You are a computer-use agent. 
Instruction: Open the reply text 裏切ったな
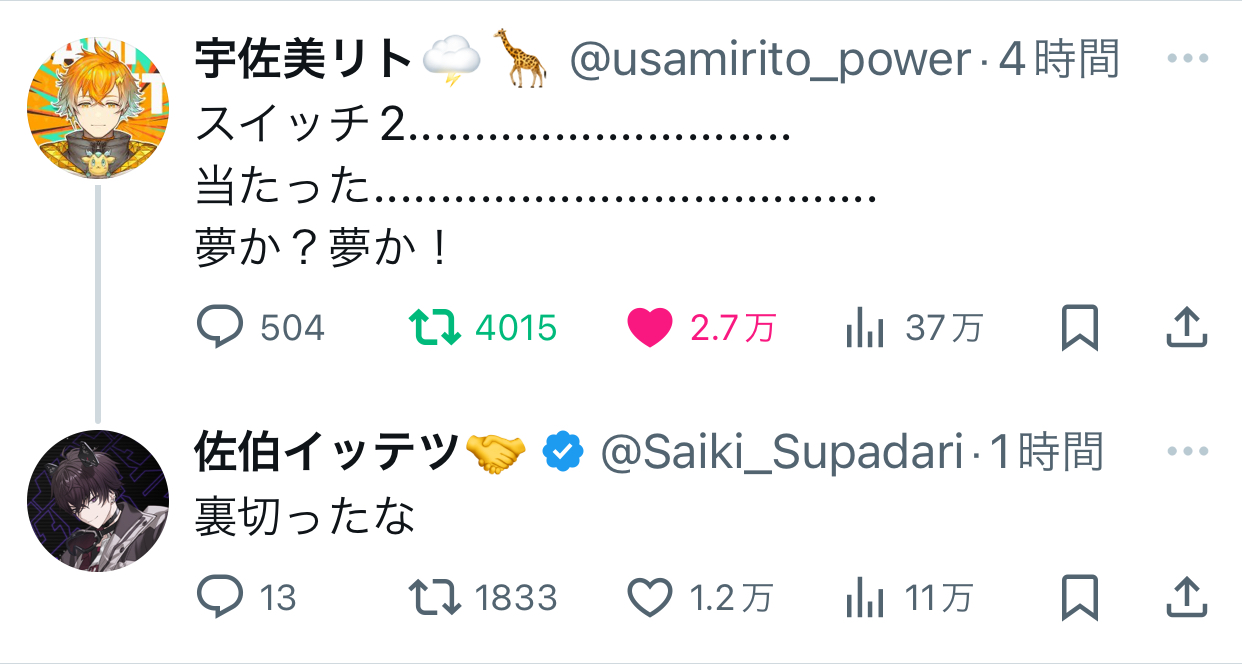pyautogui.click(x=304, y=519)
